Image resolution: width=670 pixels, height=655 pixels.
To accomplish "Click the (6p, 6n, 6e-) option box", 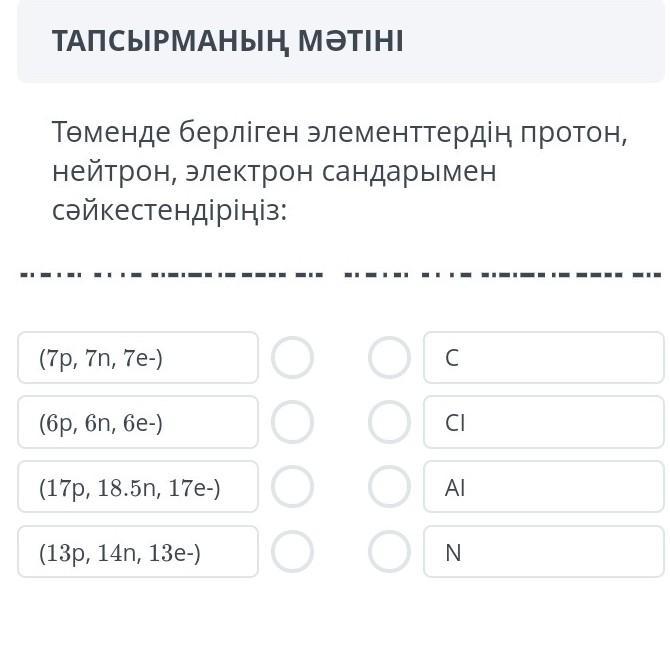I will (x=138, y=423).
